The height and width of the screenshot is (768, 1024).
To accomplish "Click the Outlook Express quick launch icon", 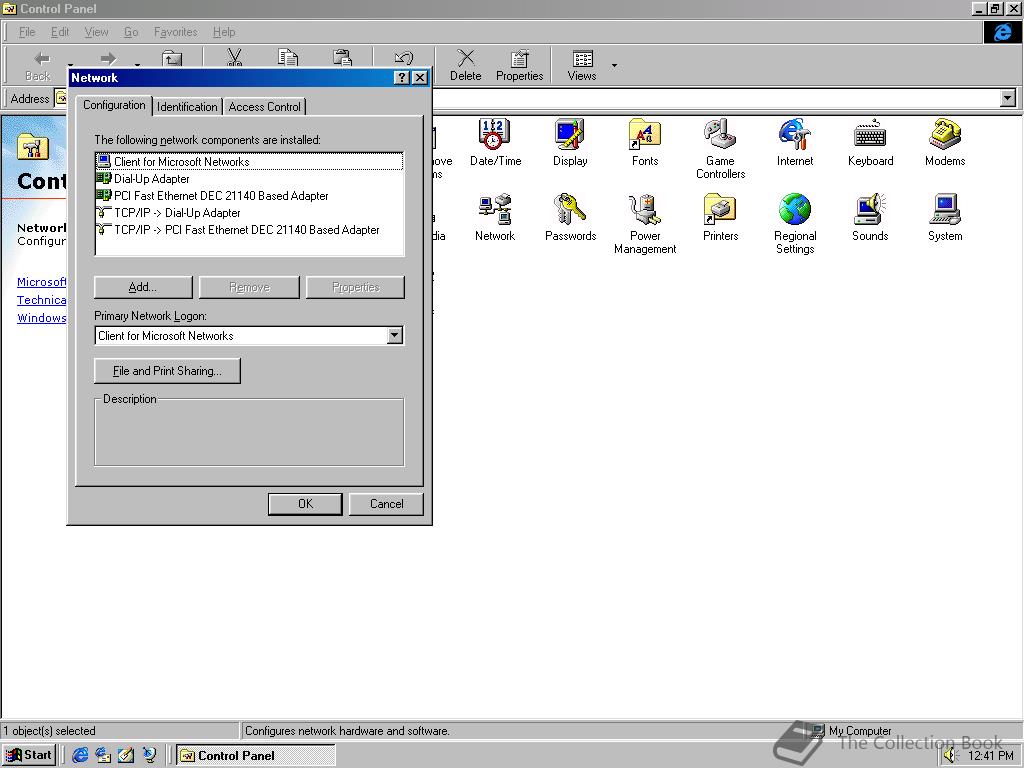I will pos(103,756).
